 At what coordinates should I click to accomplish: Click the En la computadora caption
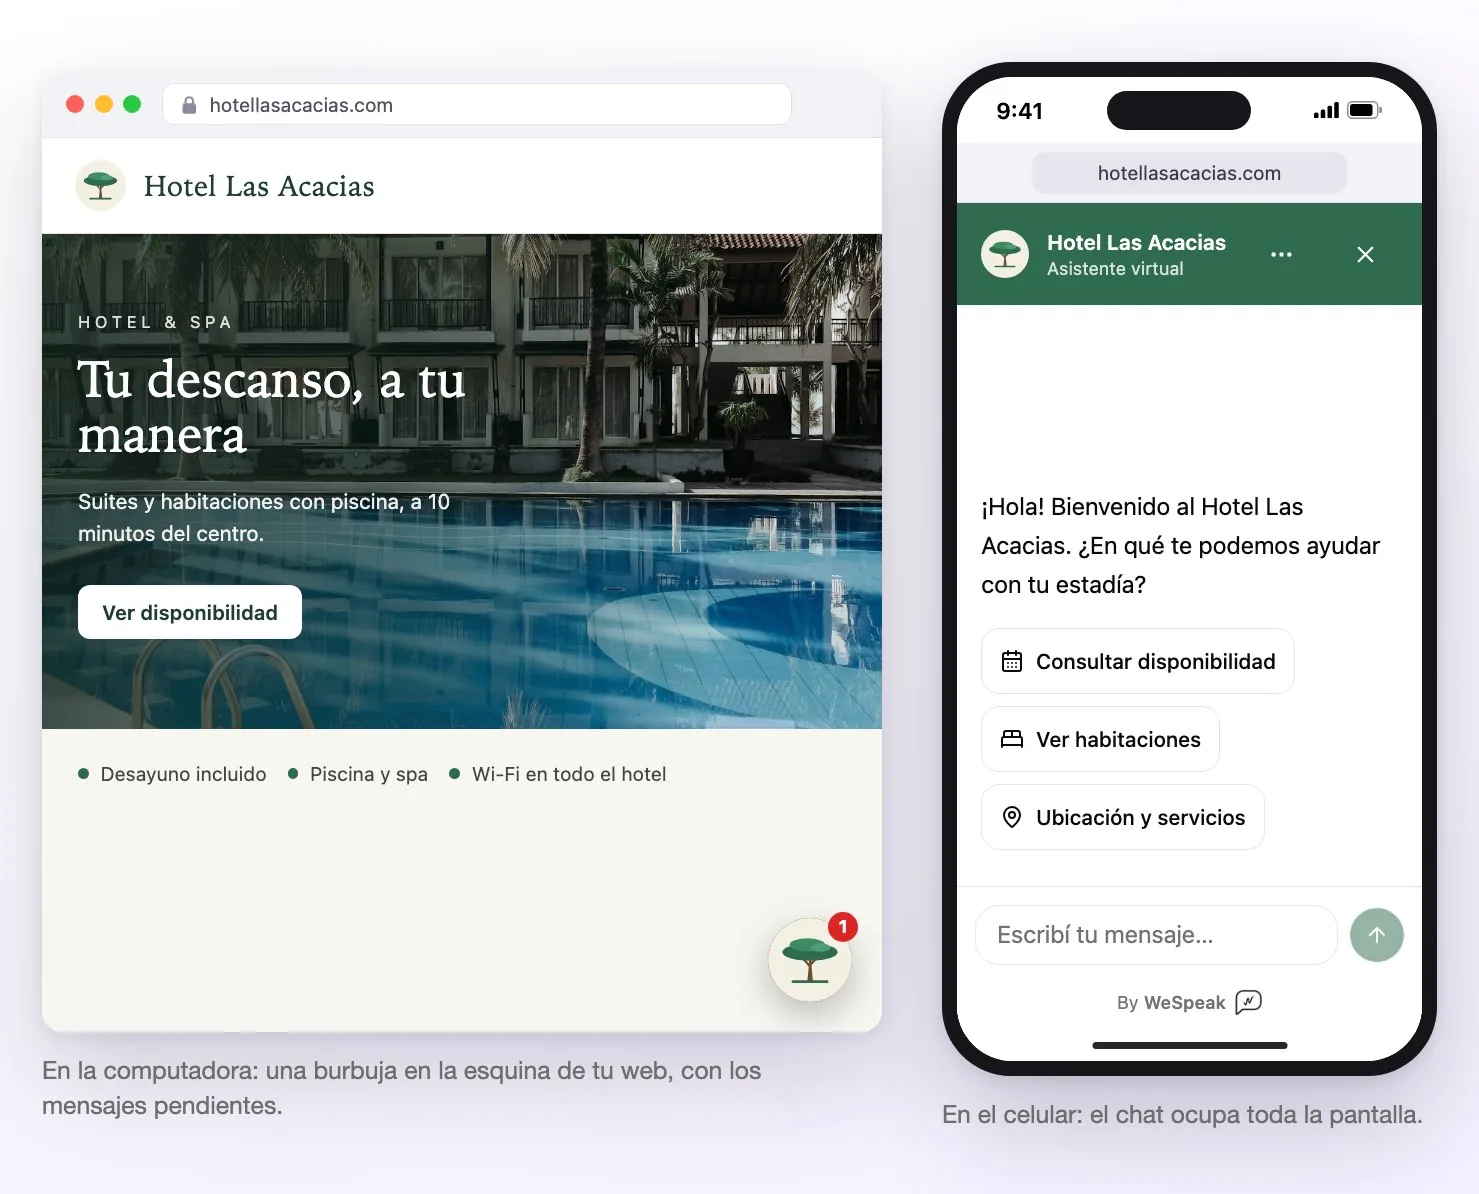[x=402, y=1088]
